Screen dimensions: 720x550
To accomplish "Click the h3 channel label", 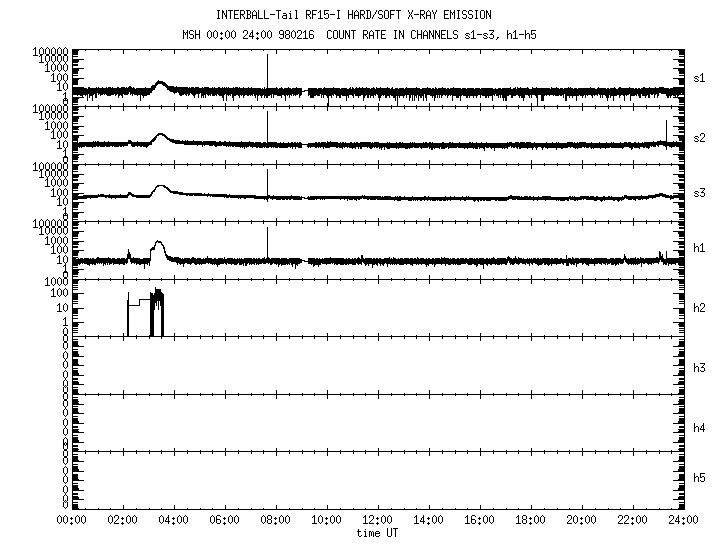I will [700, 368].
